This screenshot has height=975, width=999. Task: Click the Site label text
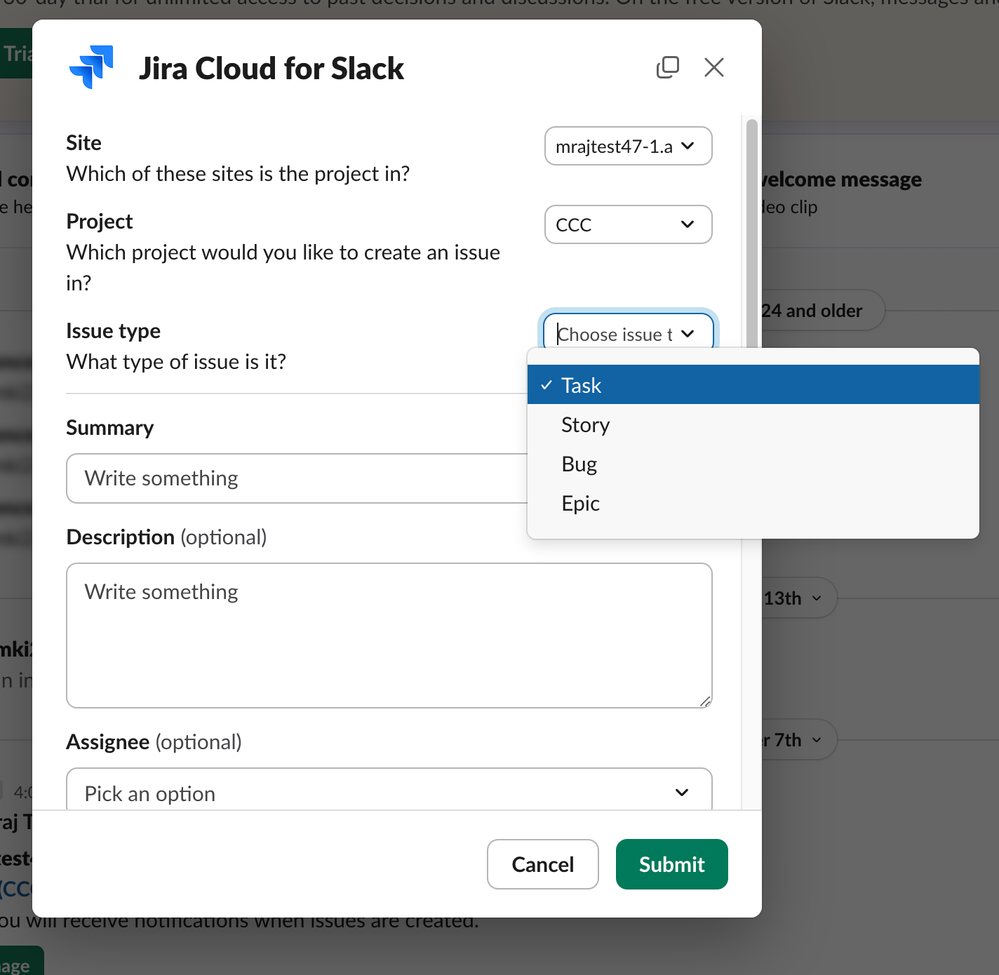click(84, 143)
